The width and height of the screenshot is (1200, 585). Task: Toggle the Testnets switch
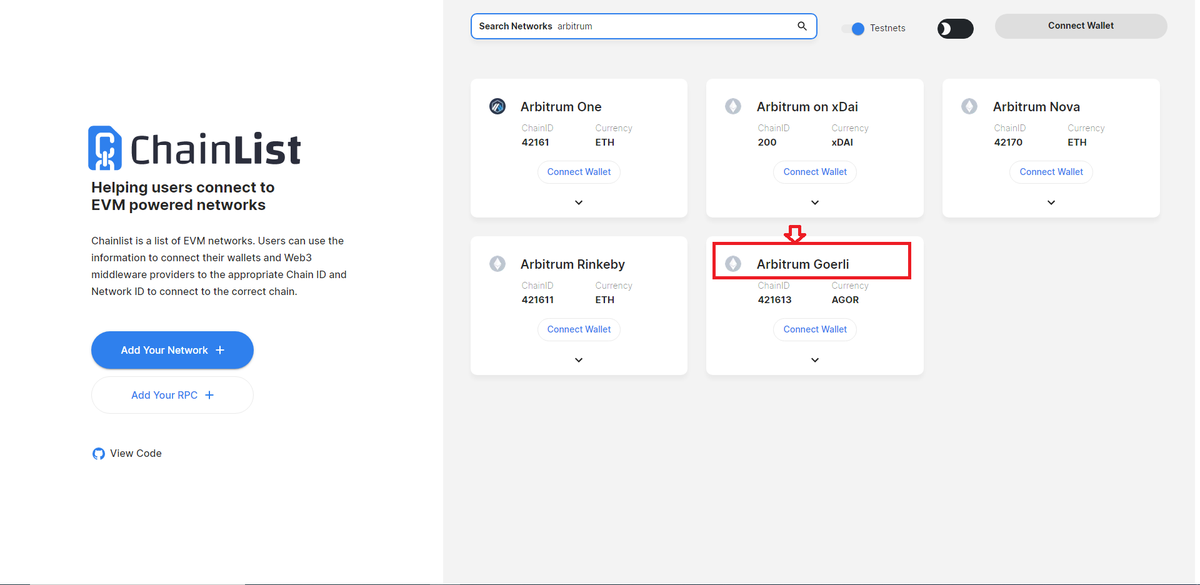853,28
